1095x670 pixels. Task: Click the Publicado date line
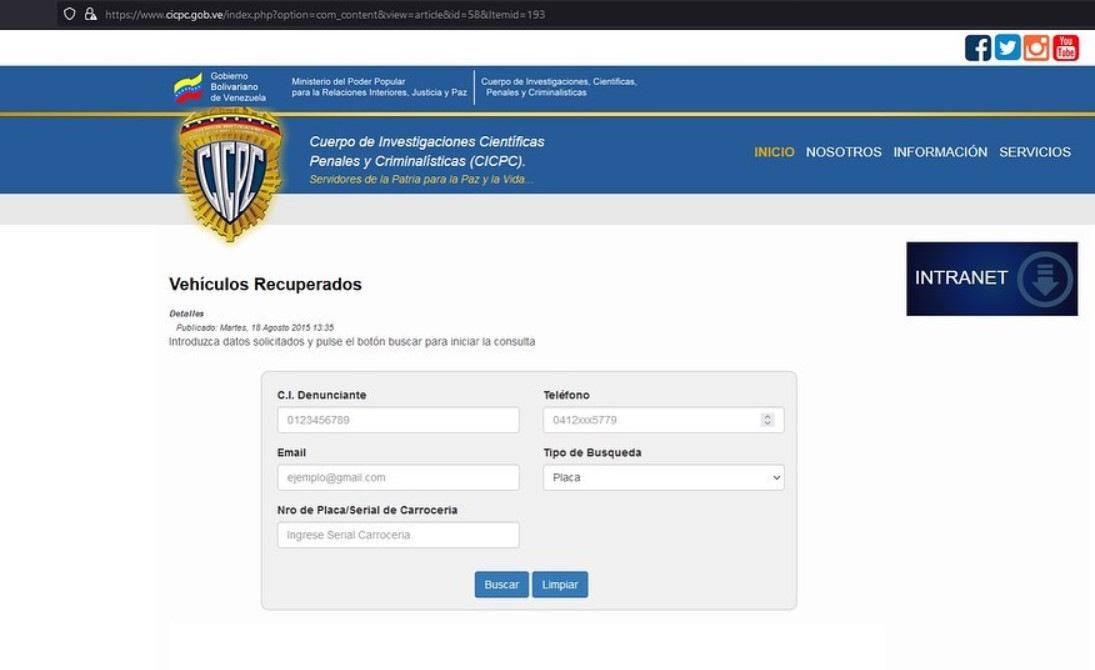(x=255, y=327)
